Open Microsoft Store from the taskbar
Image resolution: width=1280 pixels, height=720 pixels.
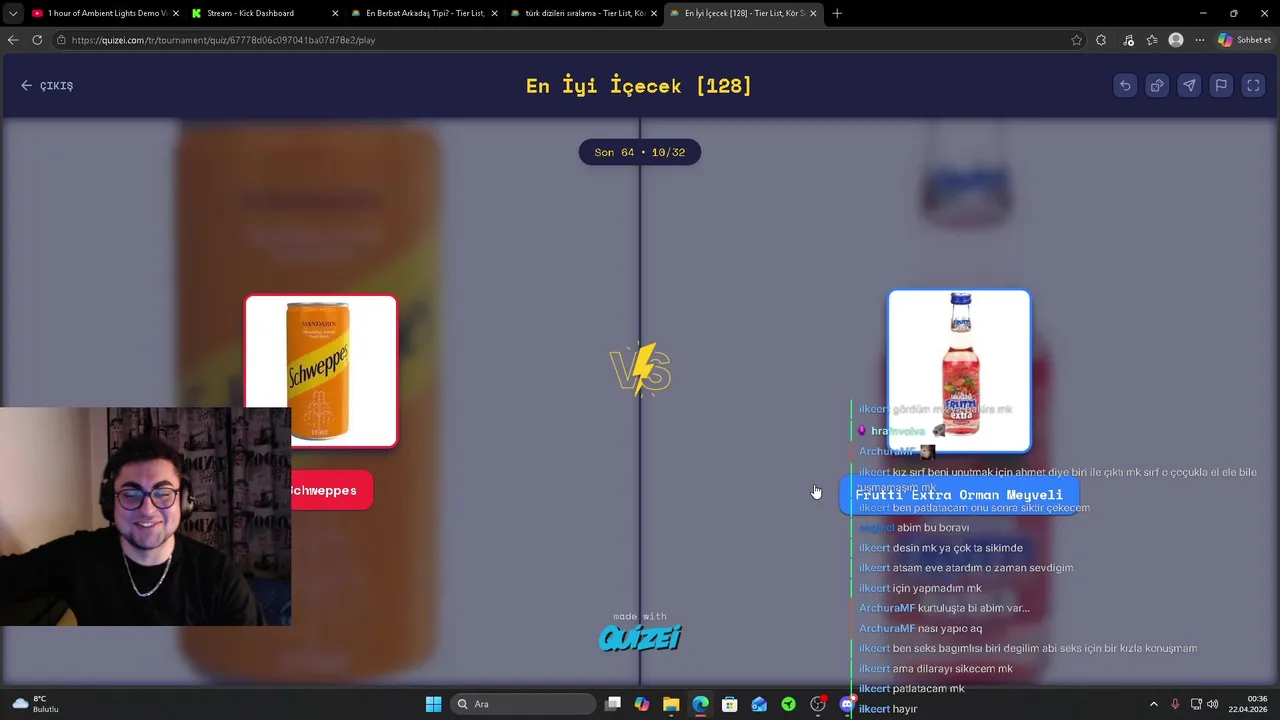coord(730,704)
